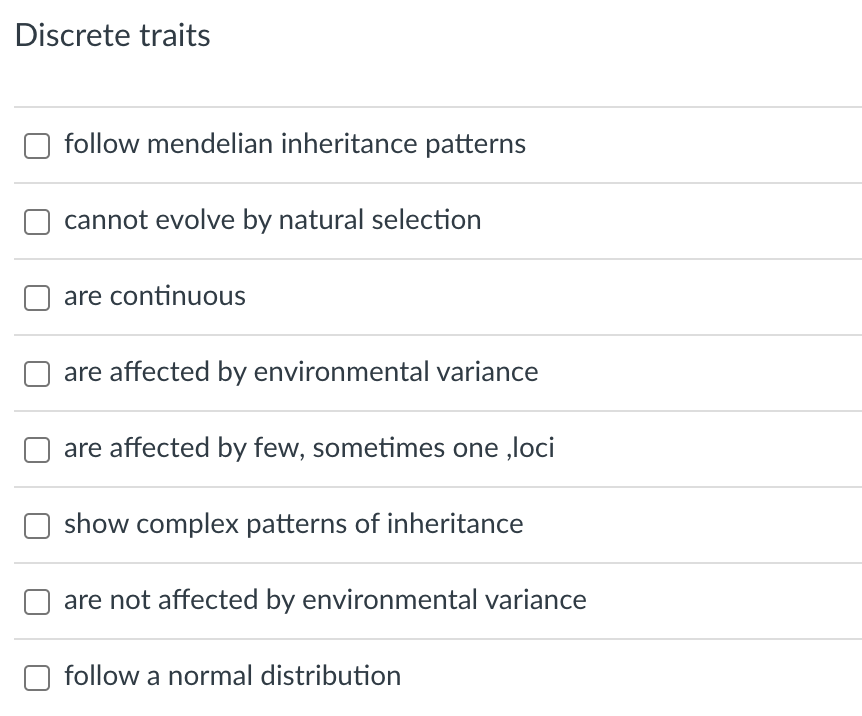This screenshot has width=862, height=716.
Task: Click the "follow a normal distribution" text
Action: click(x=231, y=676)
